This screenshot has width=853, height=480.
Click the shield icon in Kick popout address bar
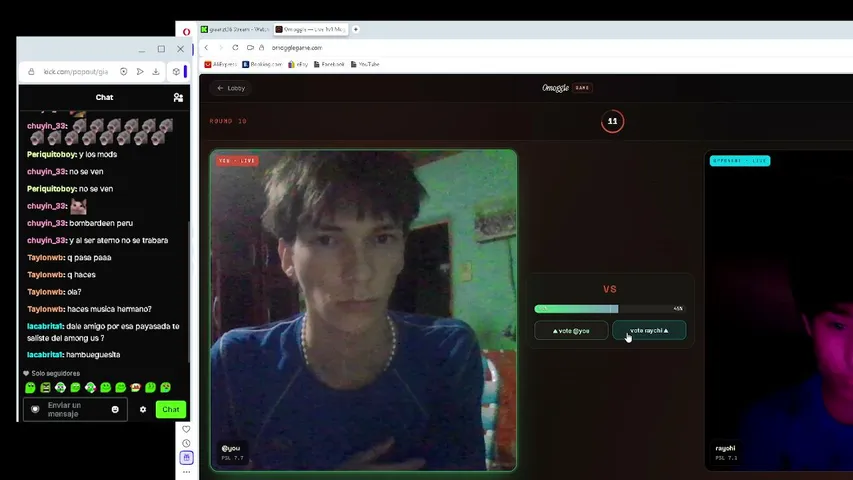click(x=123, y=72)
